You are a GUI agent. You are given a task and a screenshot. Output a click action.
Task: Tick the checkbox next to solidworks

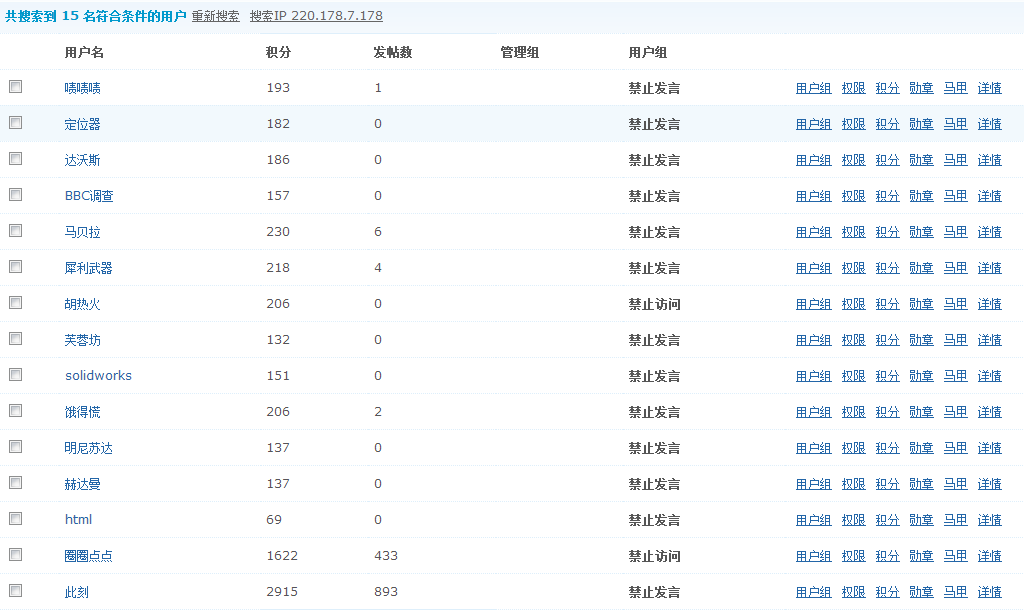tap(15, 375)
